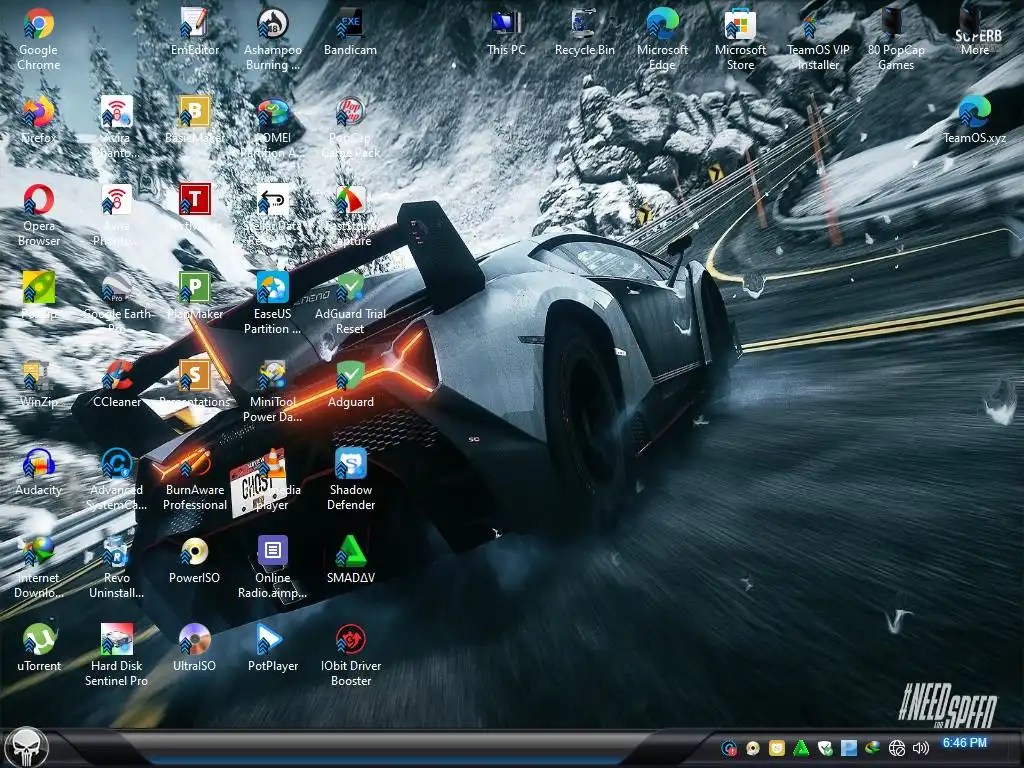Open the Shadow Defender desktop shortcut
The height and width of the screenshot is (768, 1024).
(351, 464)
